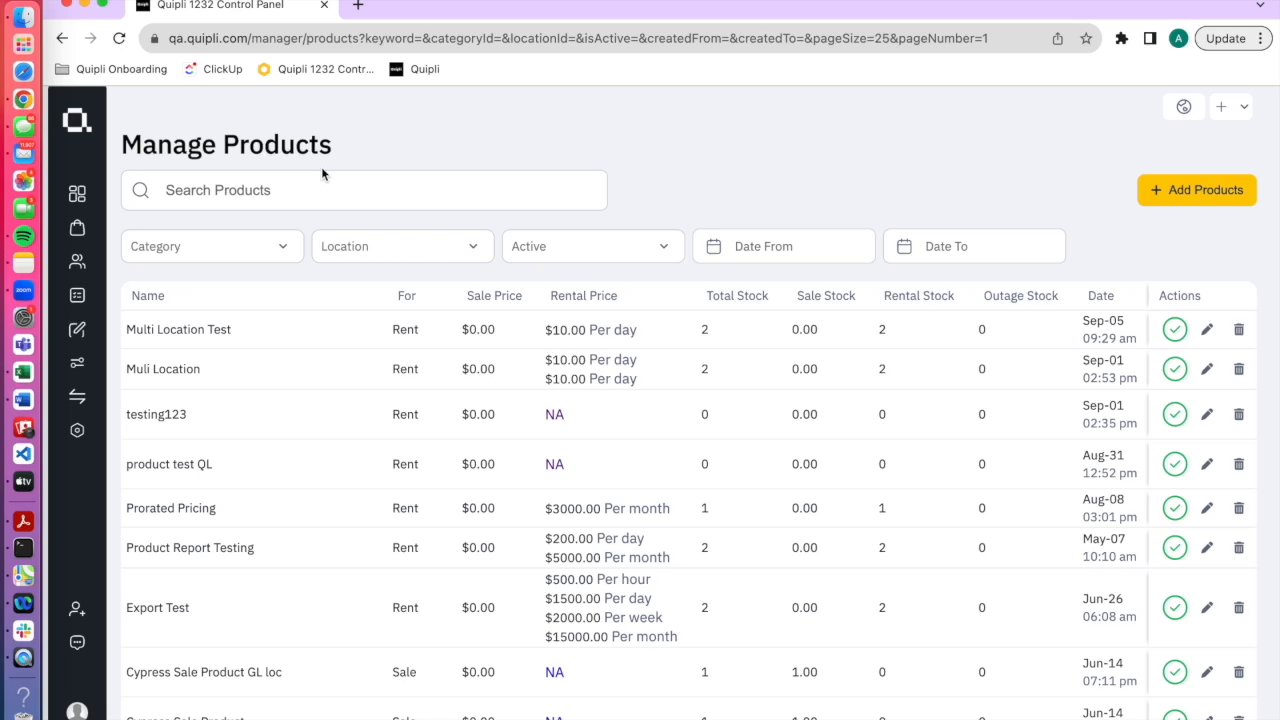The image size is (1280, 720).
Task: Expand the Location filter dropdown
Action: pos(402,246)
